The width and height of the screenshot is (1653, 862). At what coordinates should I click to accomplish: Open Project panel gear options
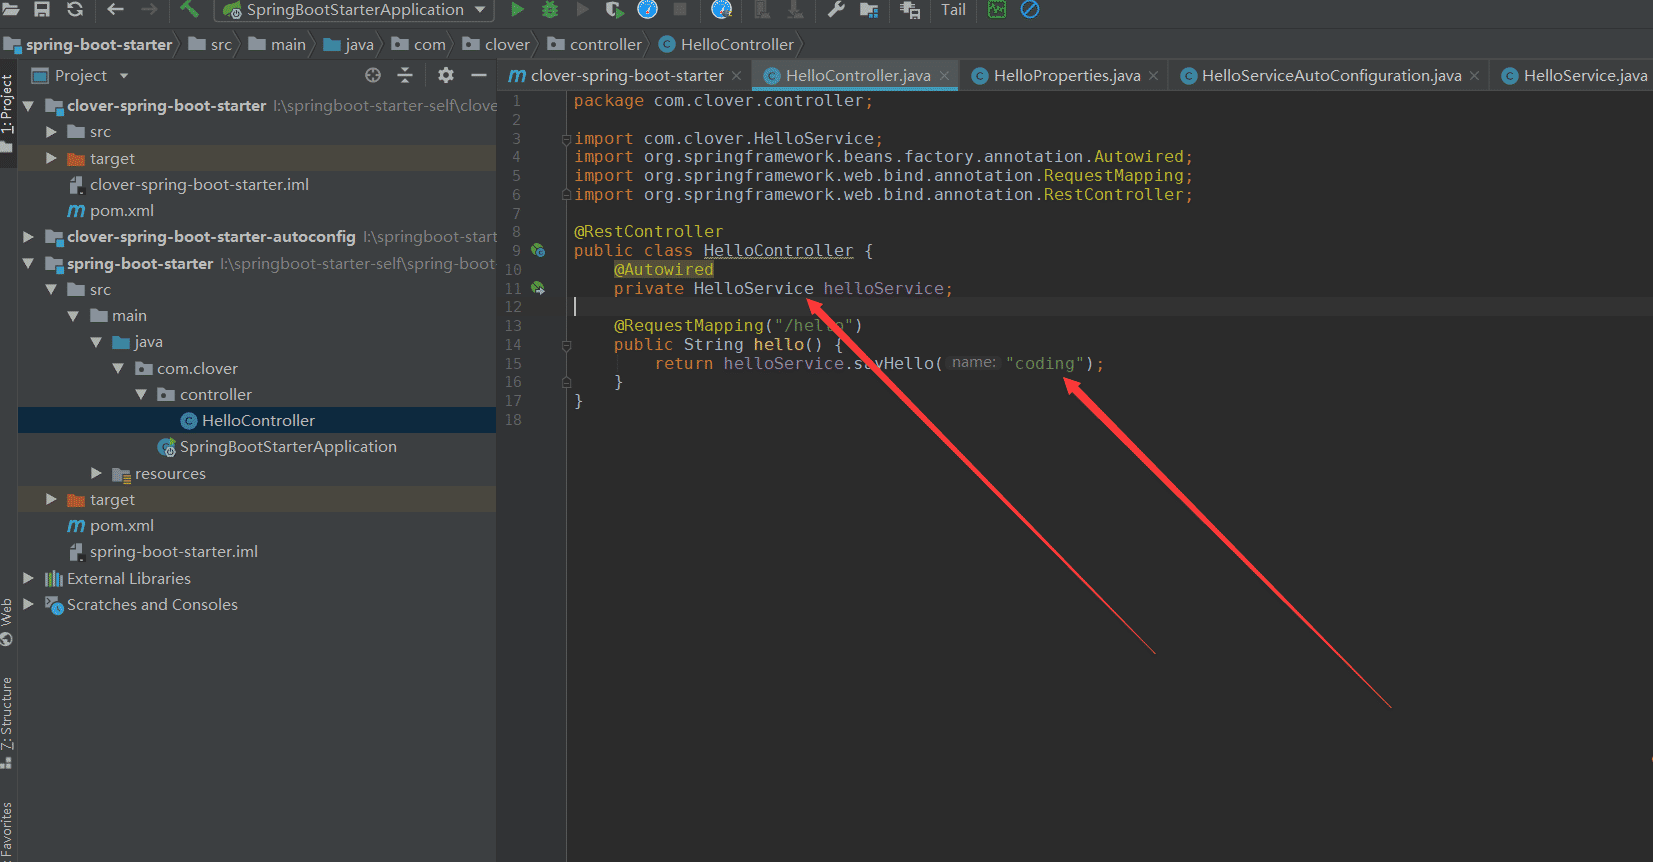click(446, 75)
